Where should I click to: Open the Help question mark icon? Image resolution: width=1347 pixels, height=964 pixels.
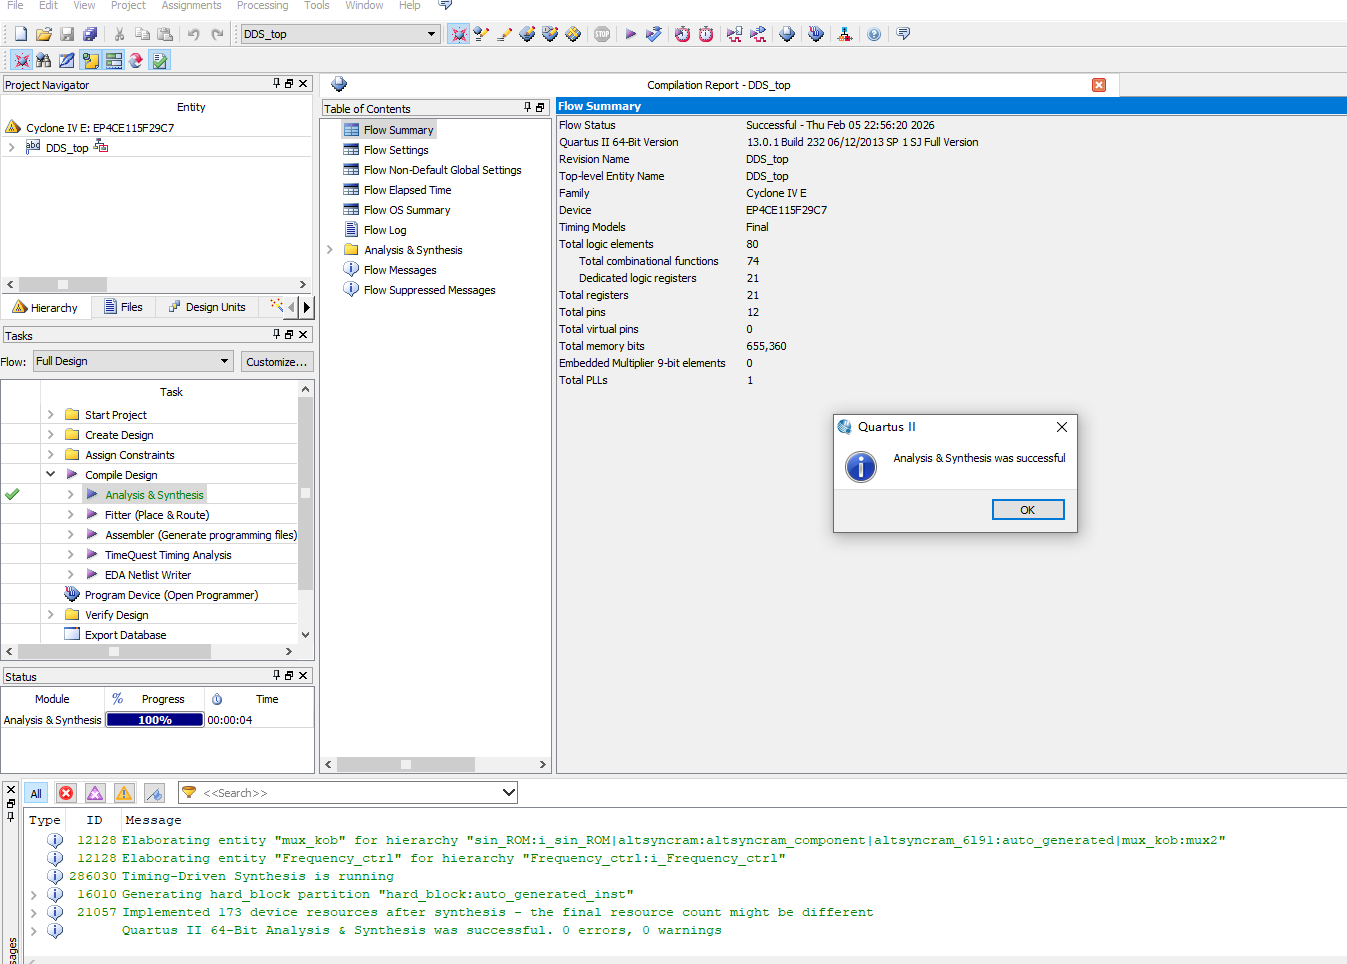(874, 34)
